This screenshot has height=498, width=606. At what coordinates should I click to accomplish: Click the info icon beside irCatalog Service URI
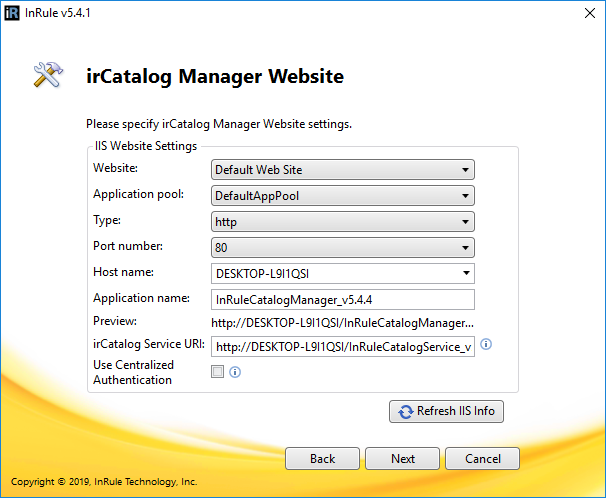coord(486,344)
